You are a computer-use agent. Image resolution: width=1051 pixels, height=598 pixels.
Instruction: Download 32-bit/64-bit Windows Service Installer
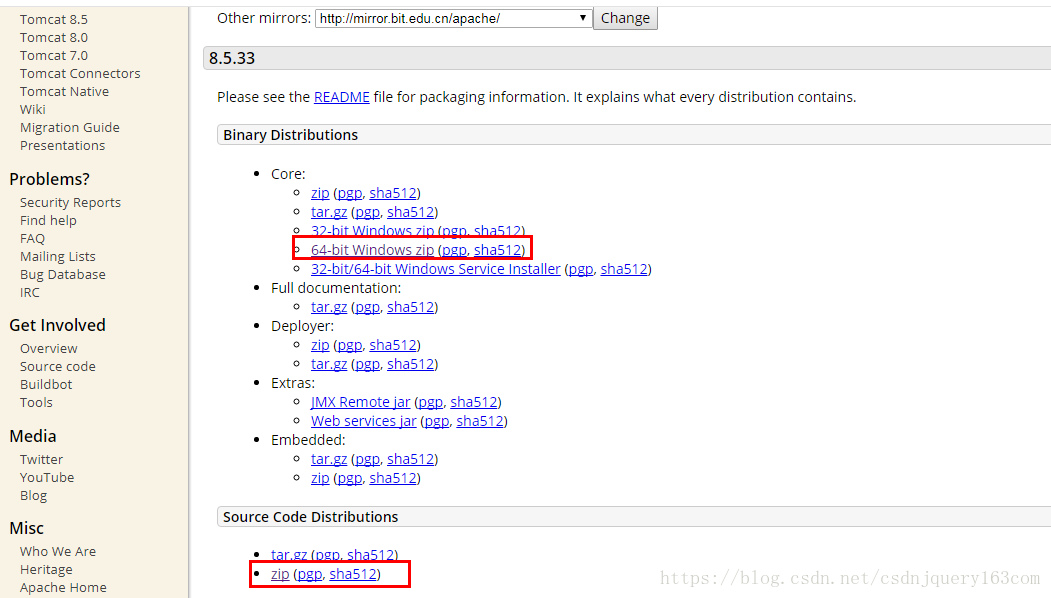coord(436,269)
